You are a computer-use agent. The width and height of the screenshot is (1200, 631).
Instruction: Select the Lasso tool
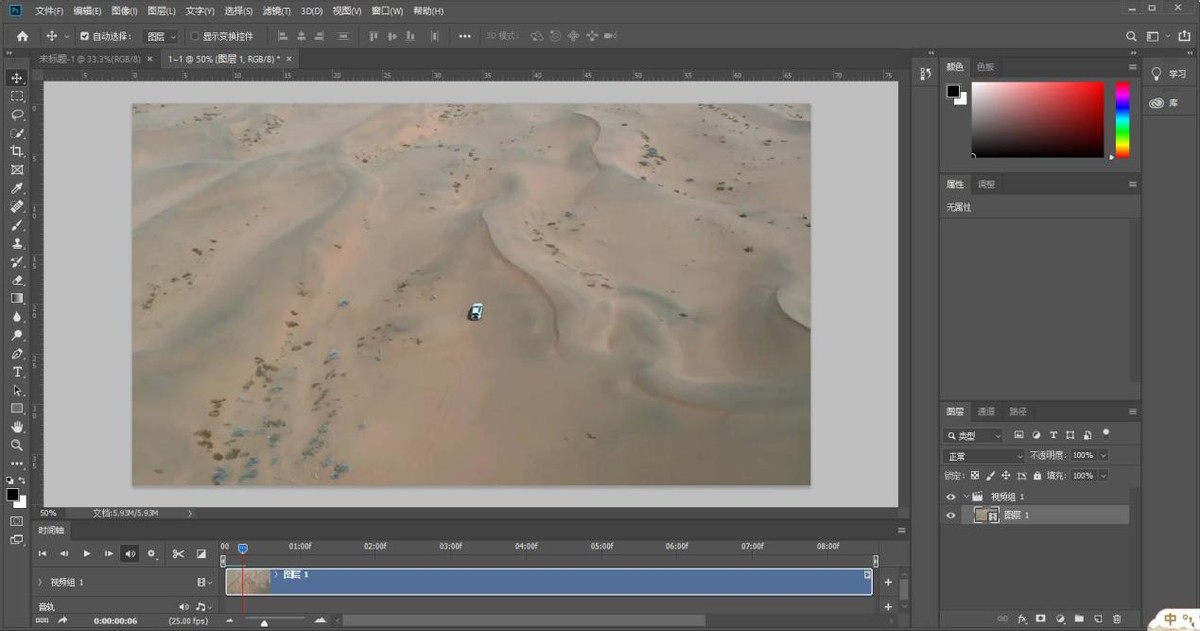coord(17,115)
